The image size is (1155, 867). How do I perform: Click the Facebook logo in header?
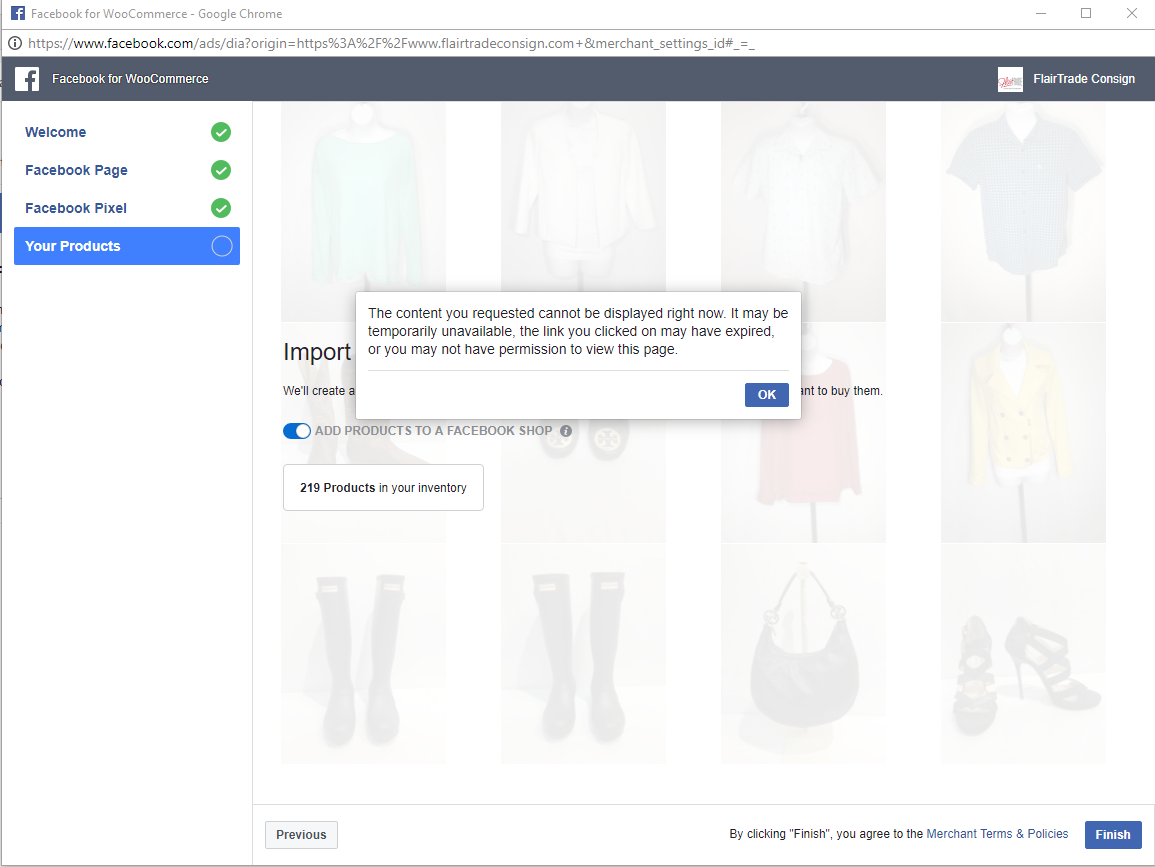coord(27,79)
